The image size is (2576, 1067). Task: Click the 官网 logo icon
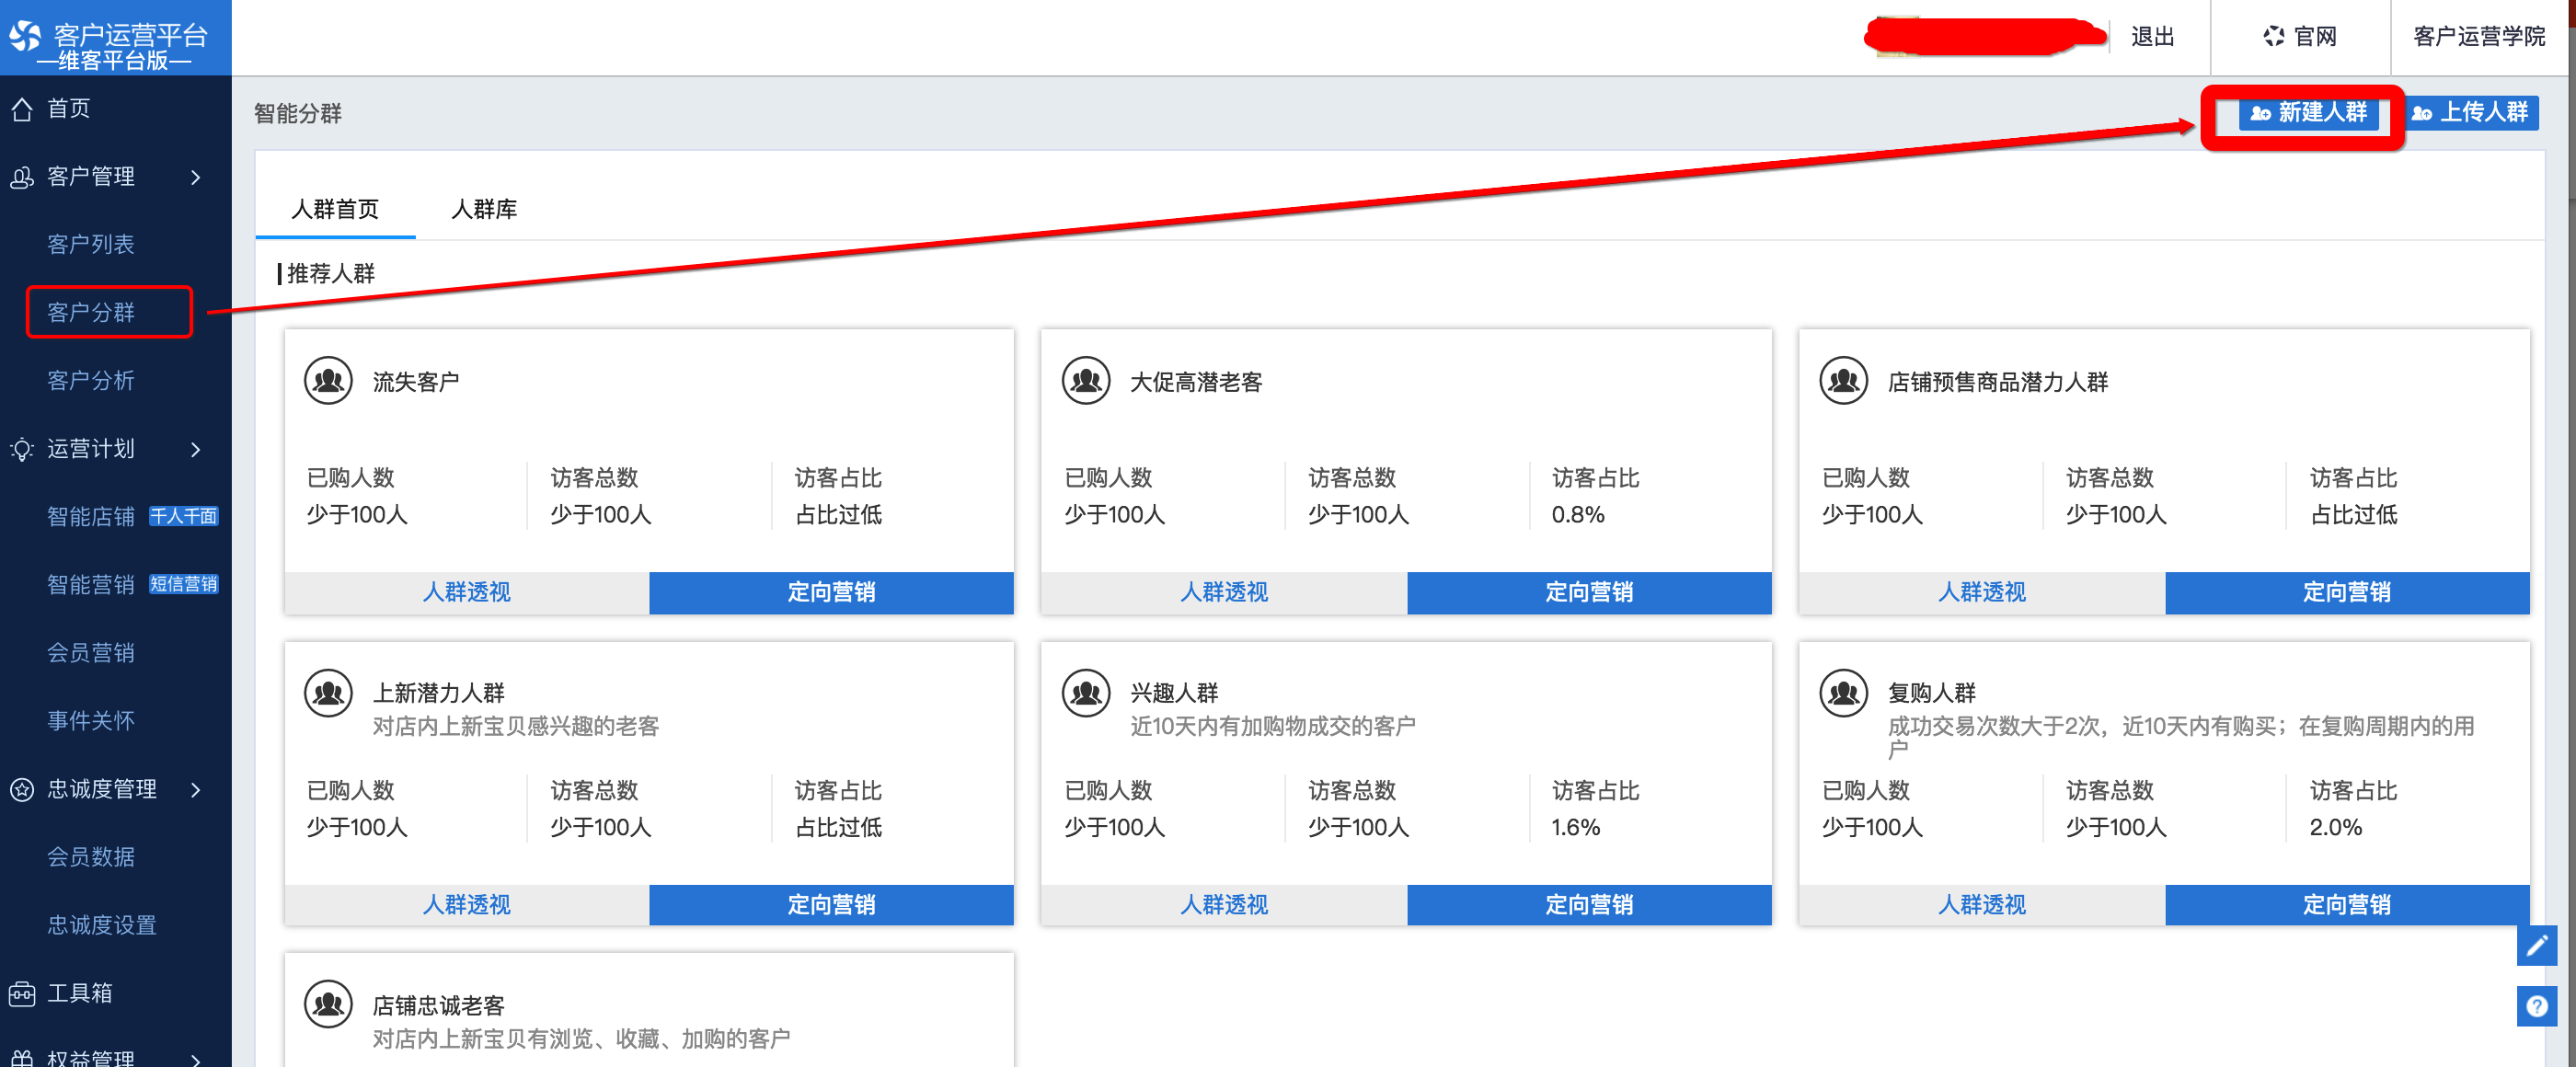2273,37
